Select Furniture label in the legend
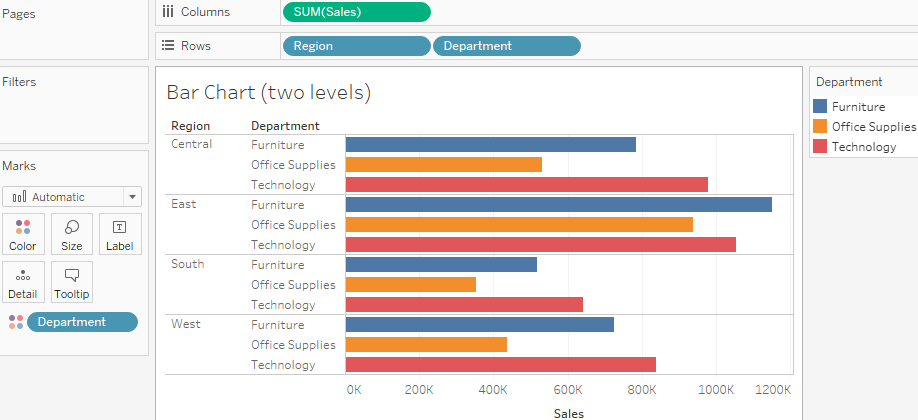The width and height of the screenshot is (918, 420). [x=858, y=107]
